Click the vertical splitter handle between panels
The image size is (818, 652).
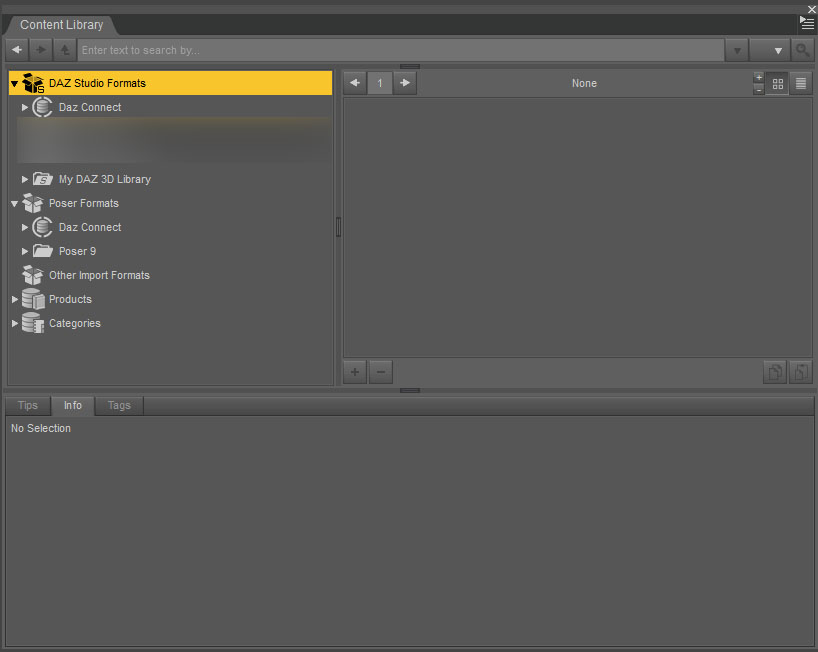pos(338,227)
